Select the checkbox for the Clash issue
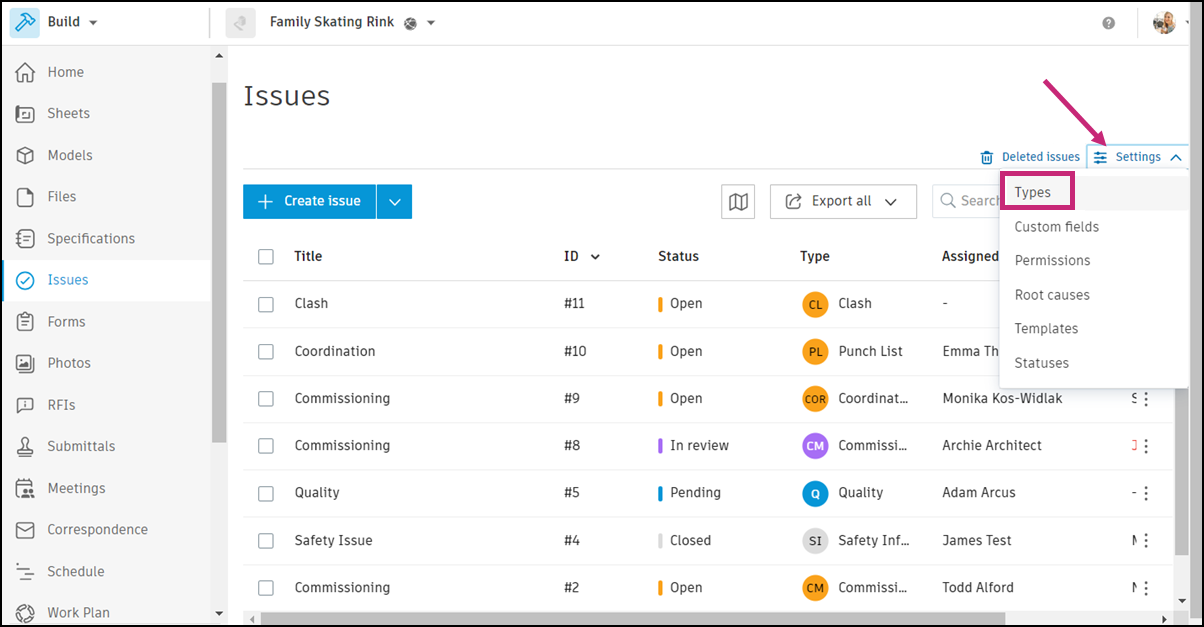The image size is (1204, 627). 266,303
